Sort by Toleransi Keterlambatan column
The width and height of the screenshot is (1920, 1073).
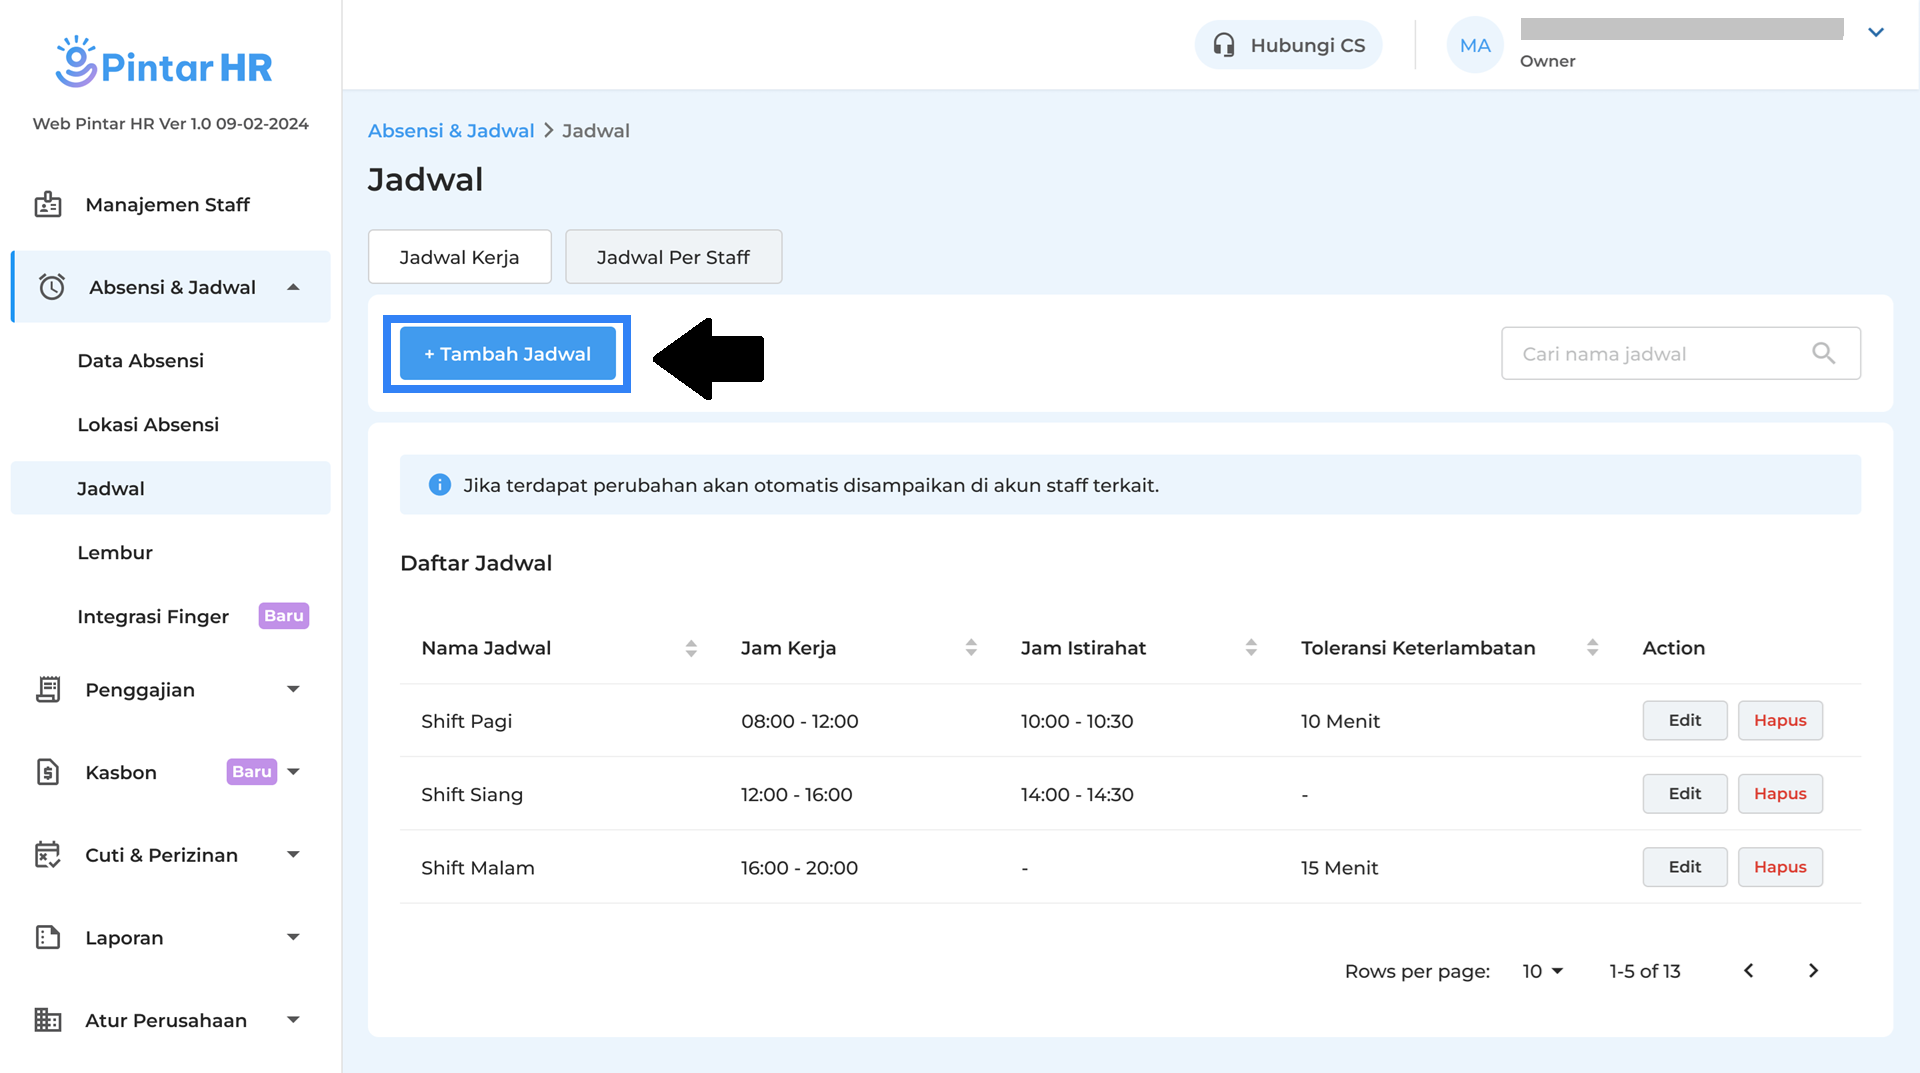click(x=1592, y=648)
